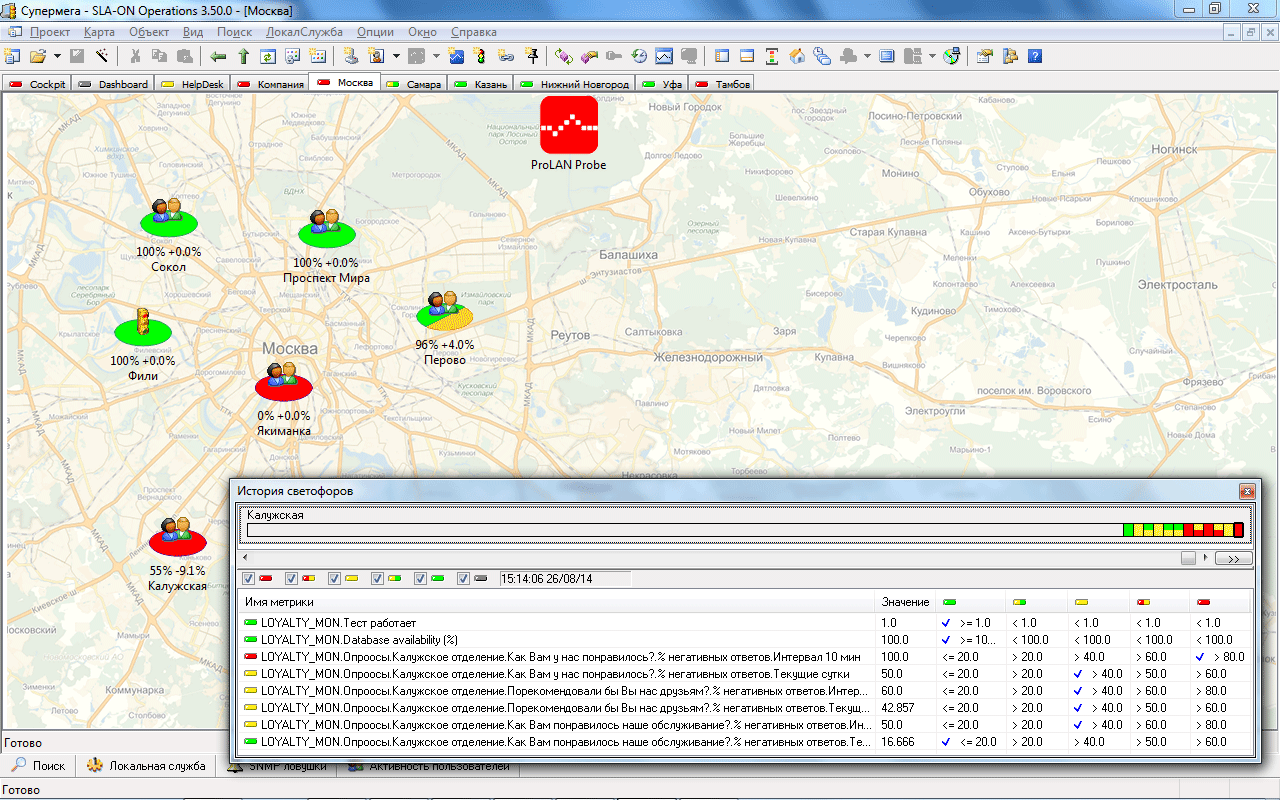Click the home icon in the toolbar
This screenshot has height=800, width=1280.
[x=797, y=56]
